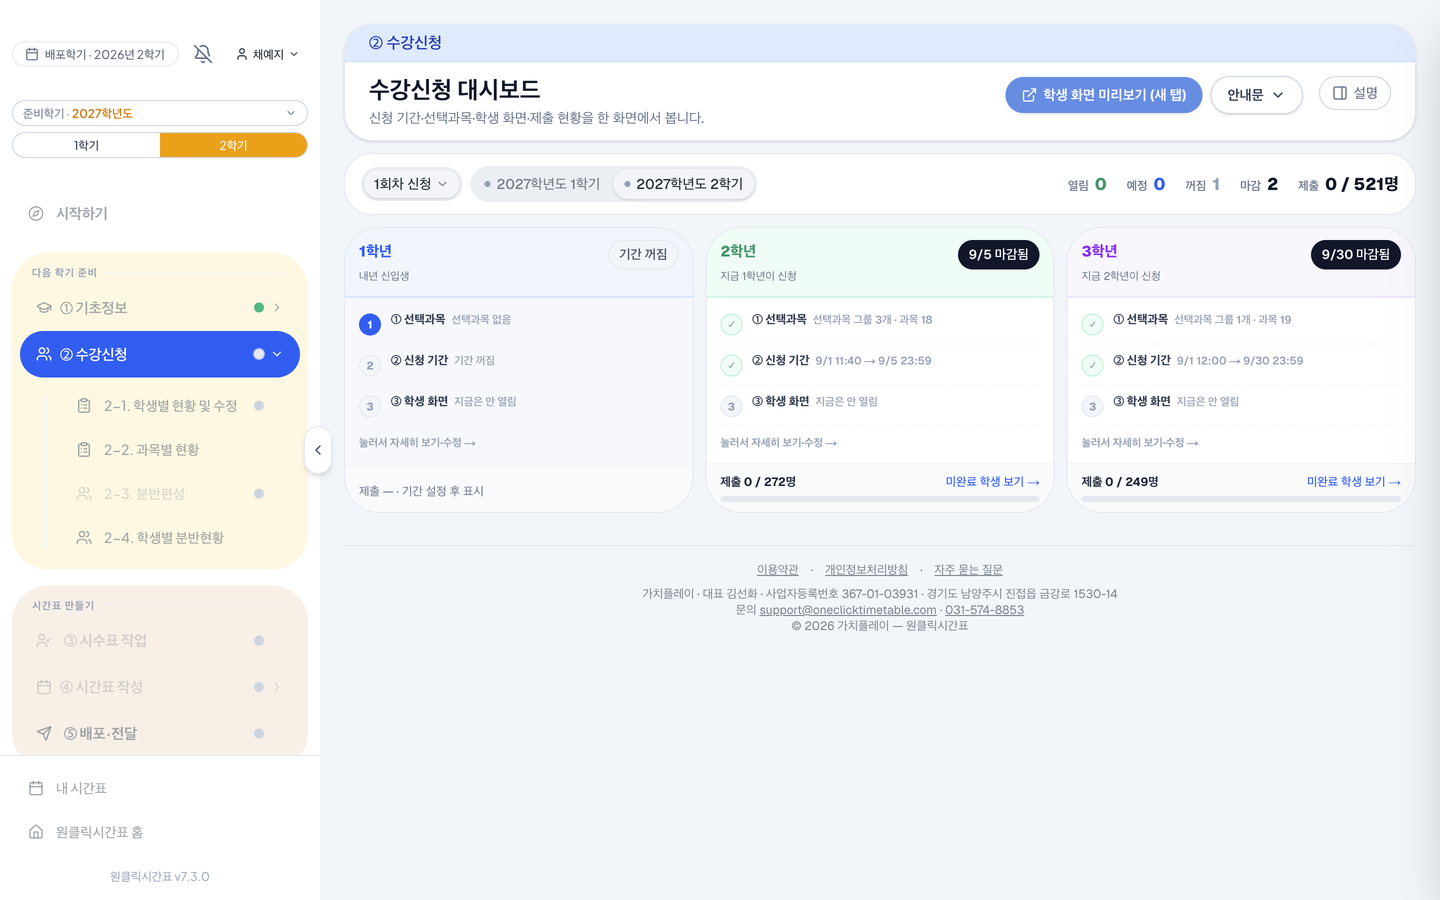
Task: Click 학생 화면 미리보기 (새 탭) button
Action: tap(1104, 95)
